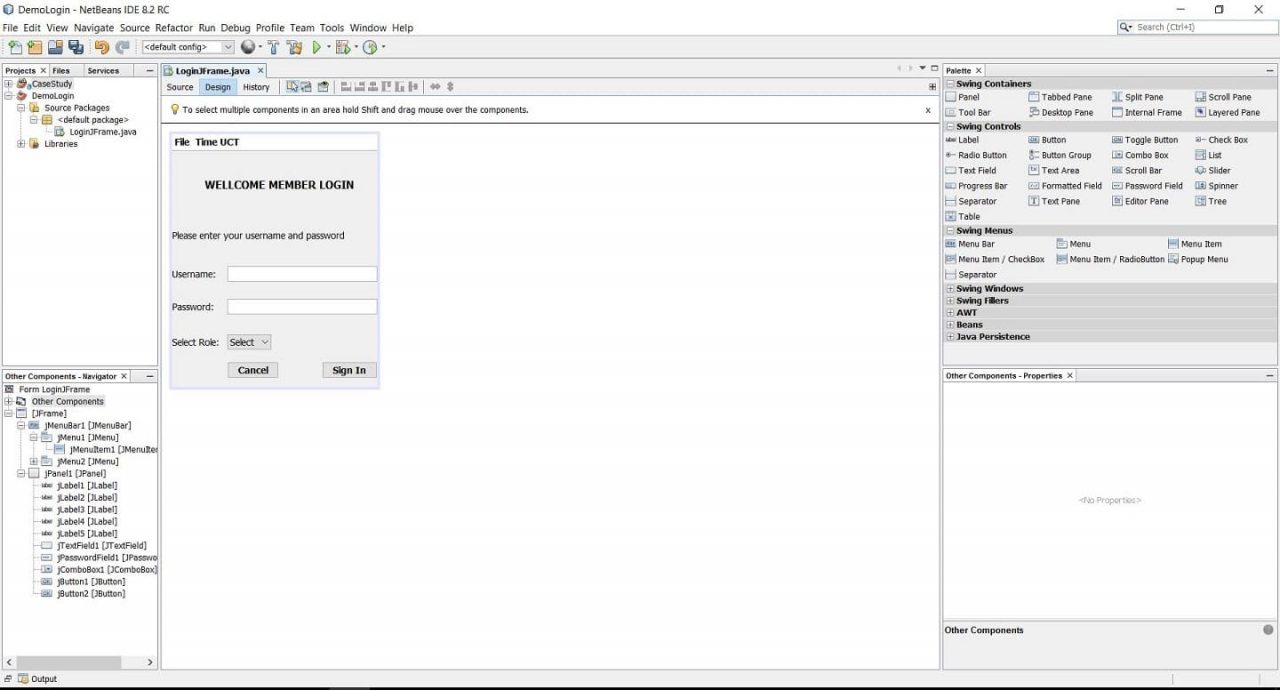
Task: Select the Save All toolbar icon
Action: pyautogui.click(x=76, y=47)
